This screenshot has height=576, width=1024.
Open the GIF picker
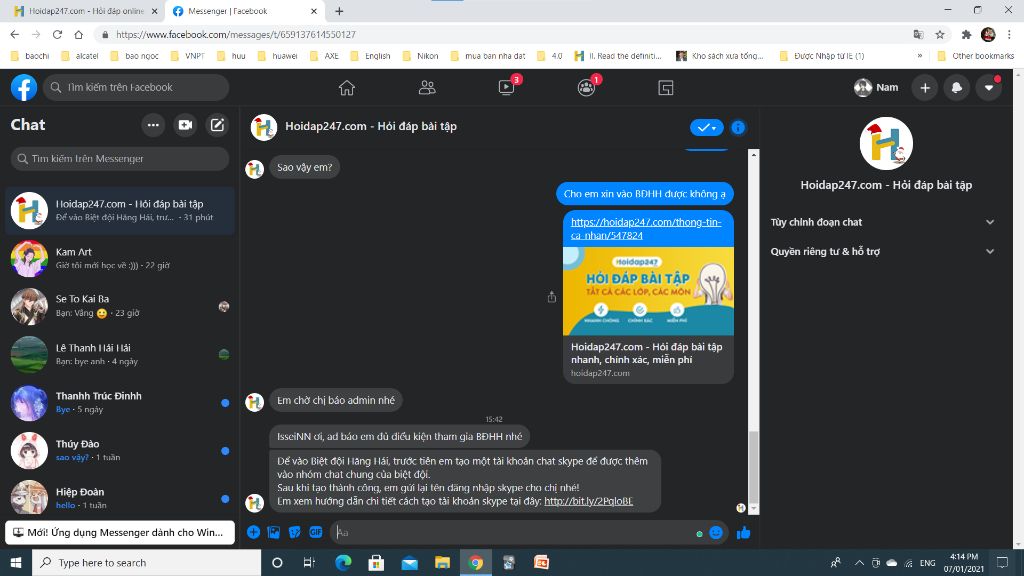pyautogui.click(x=315, y=532)
